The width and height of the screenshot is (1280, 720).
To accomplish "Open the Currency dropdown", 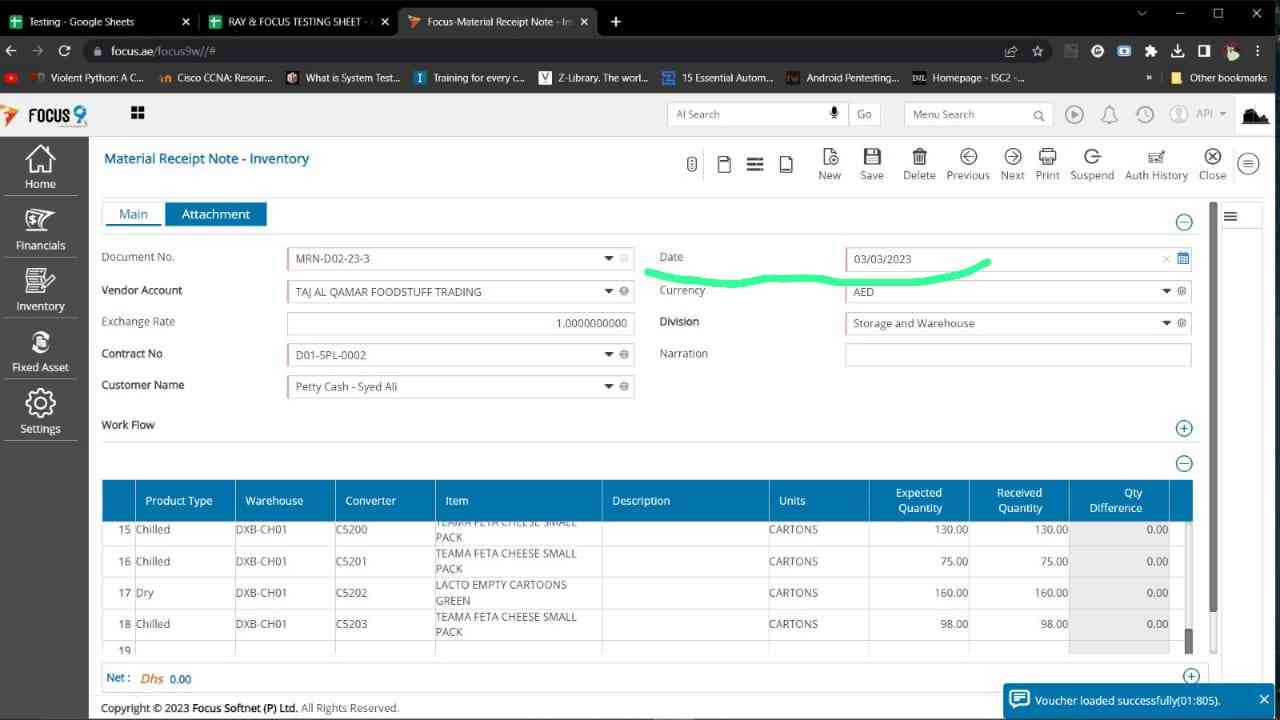I will [1166, 292].
